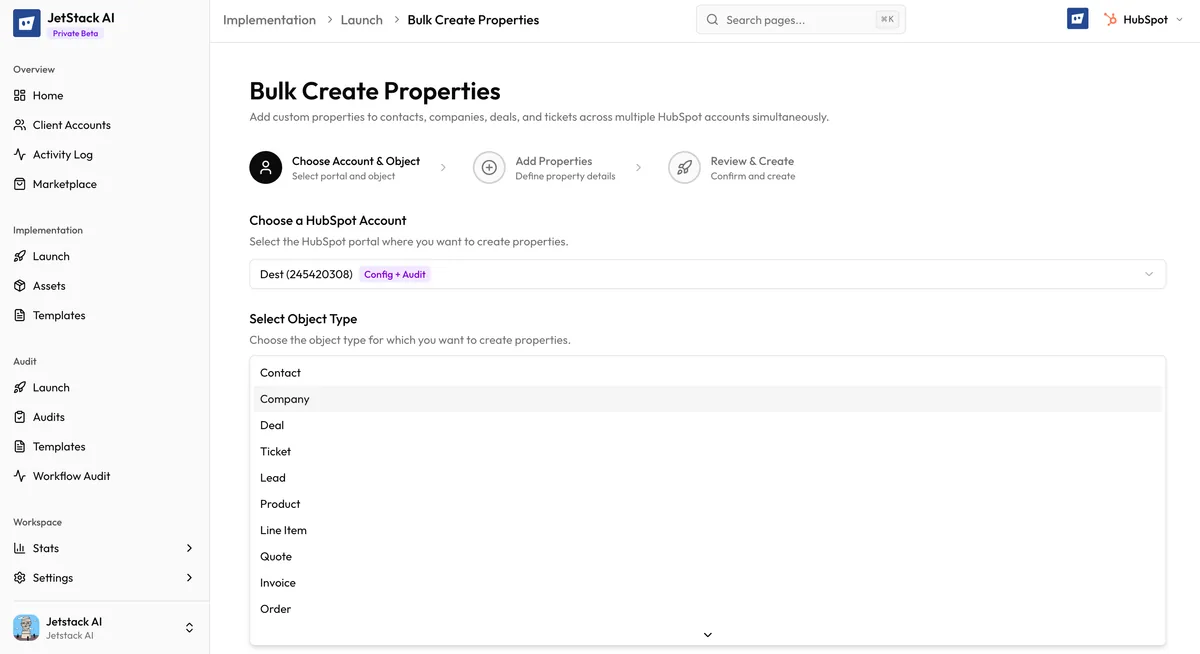Click the blue widget icon near HubSpot menu
This screenshot has height=654, width=1200.
coord(1077,18)
